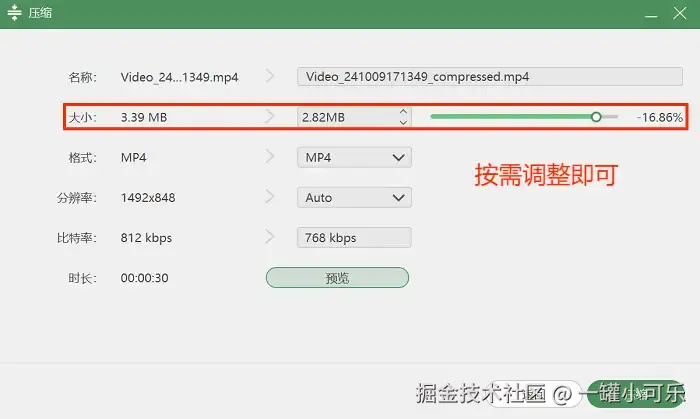Click the 768 kbps bitrate field
Viewport: 700px width, 419px height.
pos(354,237)
